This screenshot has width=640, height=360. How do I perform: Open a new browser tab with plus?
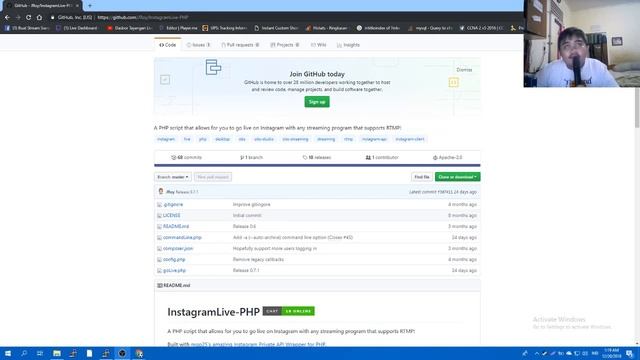click(90, 6)
